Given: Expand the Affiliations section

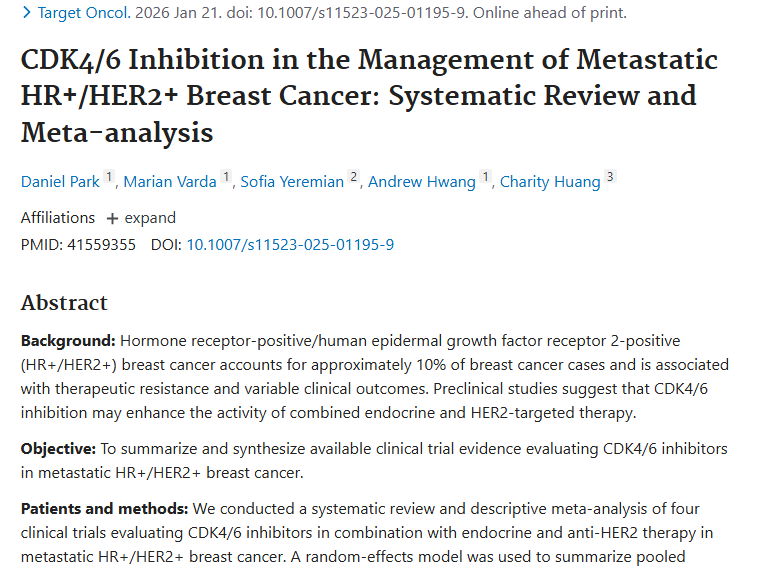Looking at the screenshot, I should (x=141, y=218).
